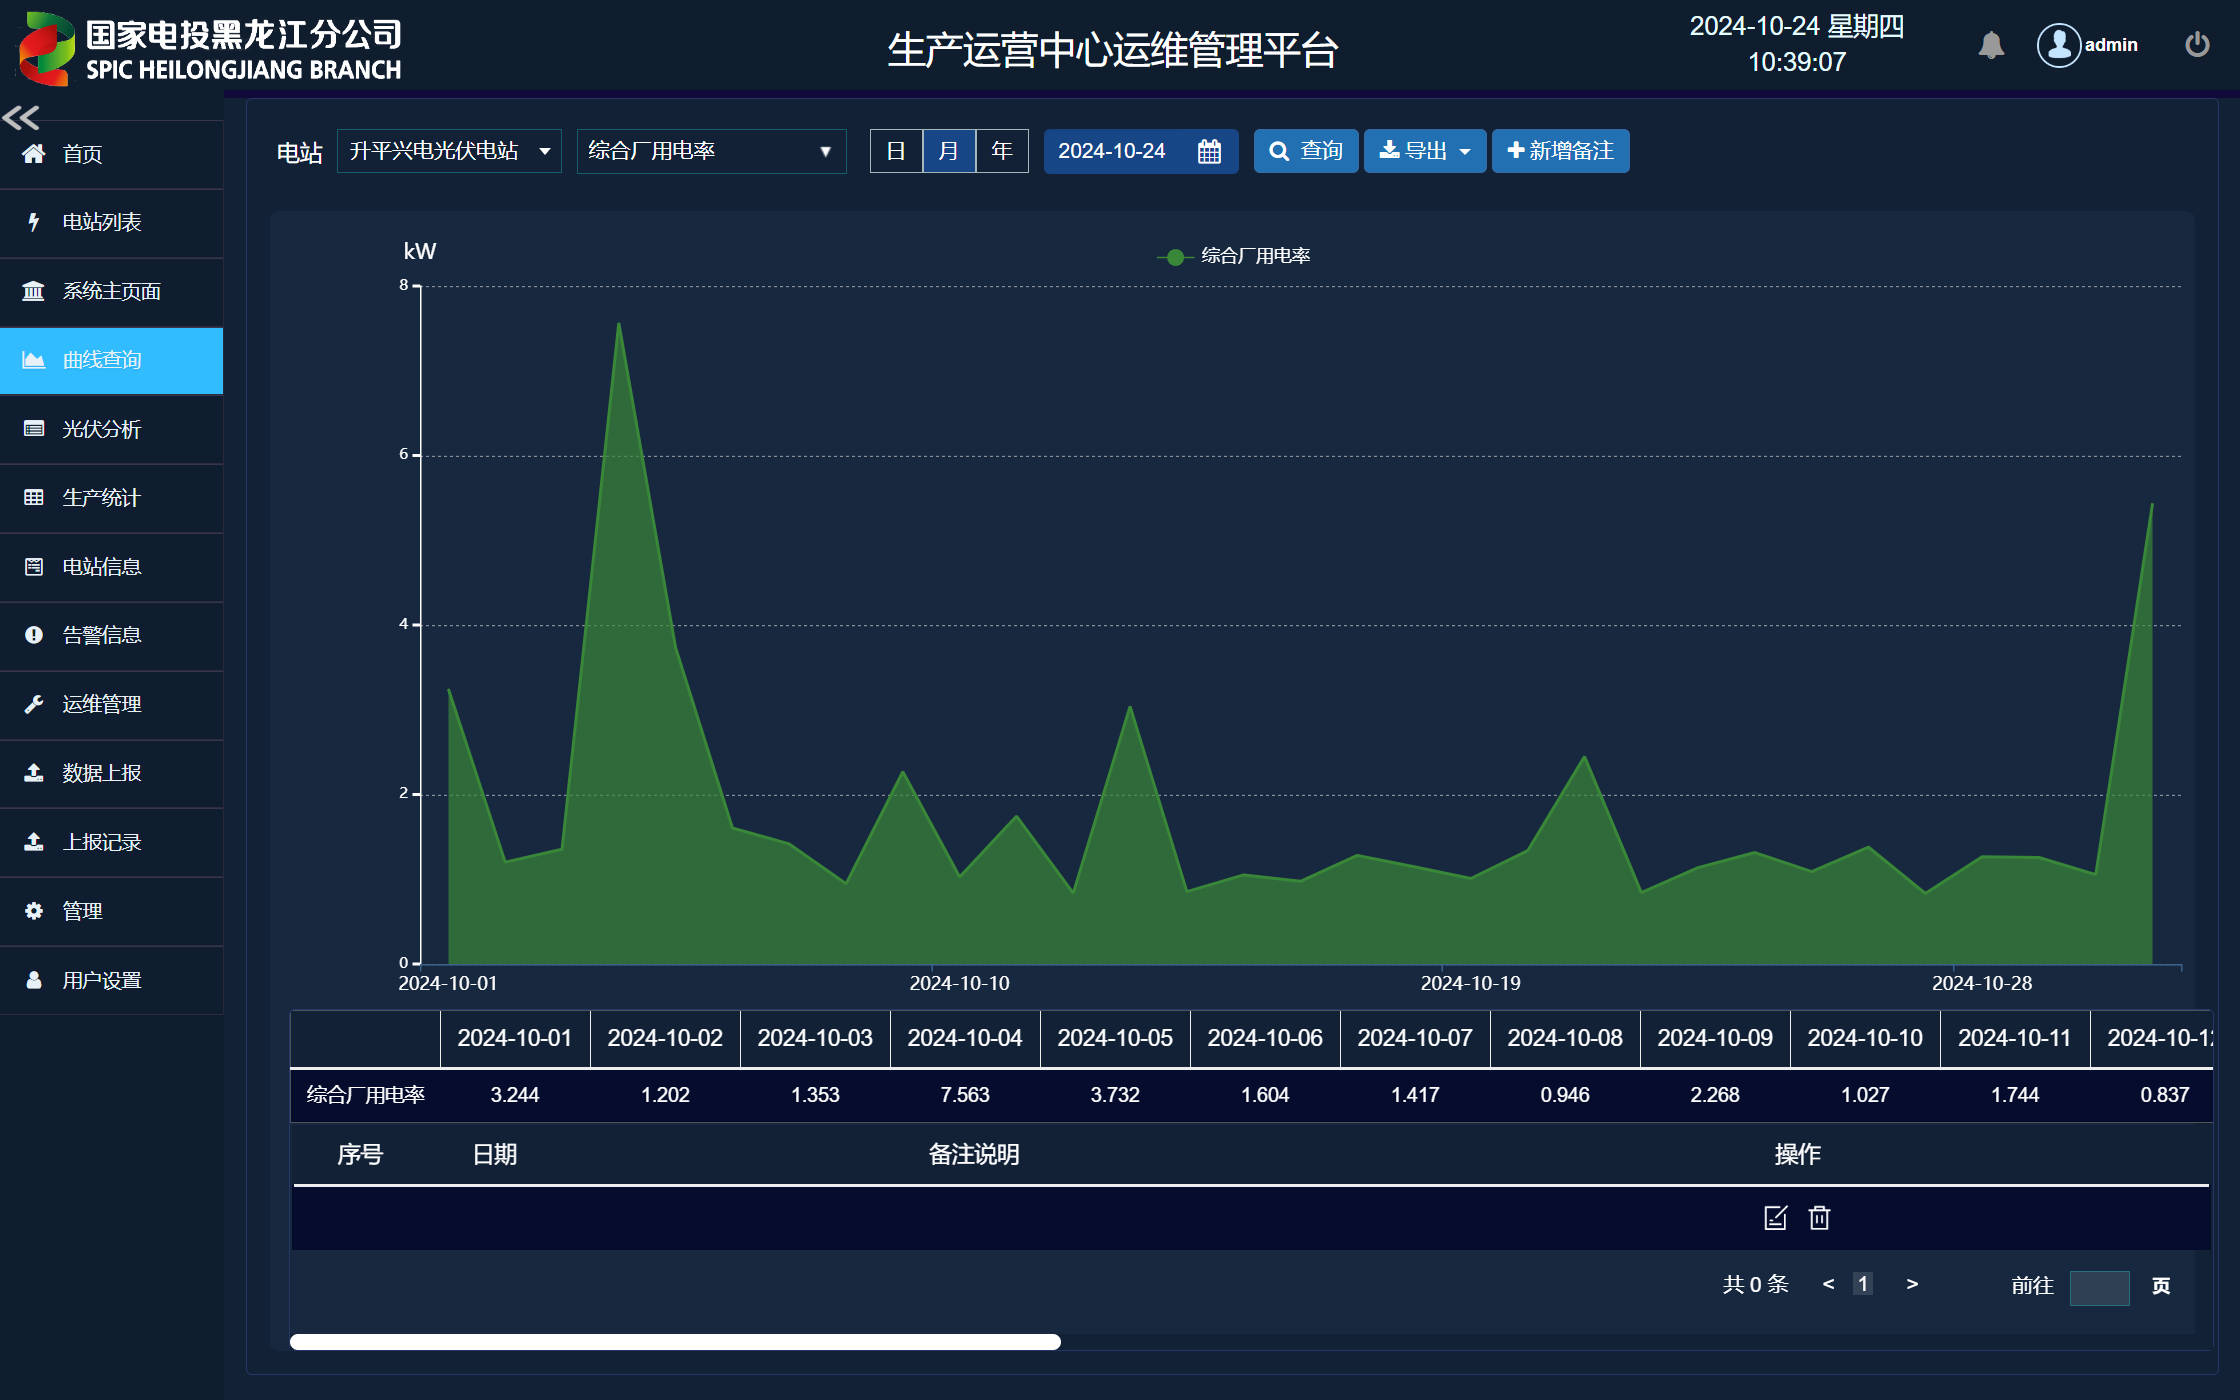The width and height of the screenshot is (2240, 1400).
Task: Click the edit note icon
Action: coord(1775,1218)
